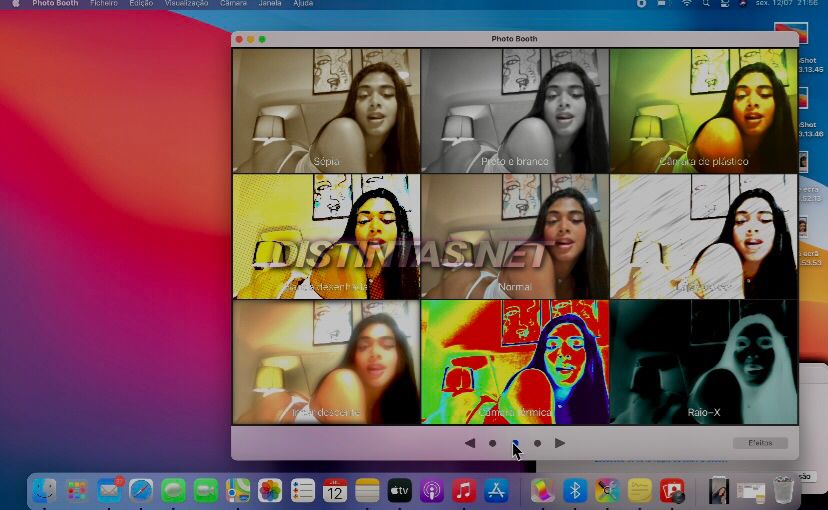Screen dimensions: 828x510
Task: Open FaceTime in the Dock
Action: (205, 490)
